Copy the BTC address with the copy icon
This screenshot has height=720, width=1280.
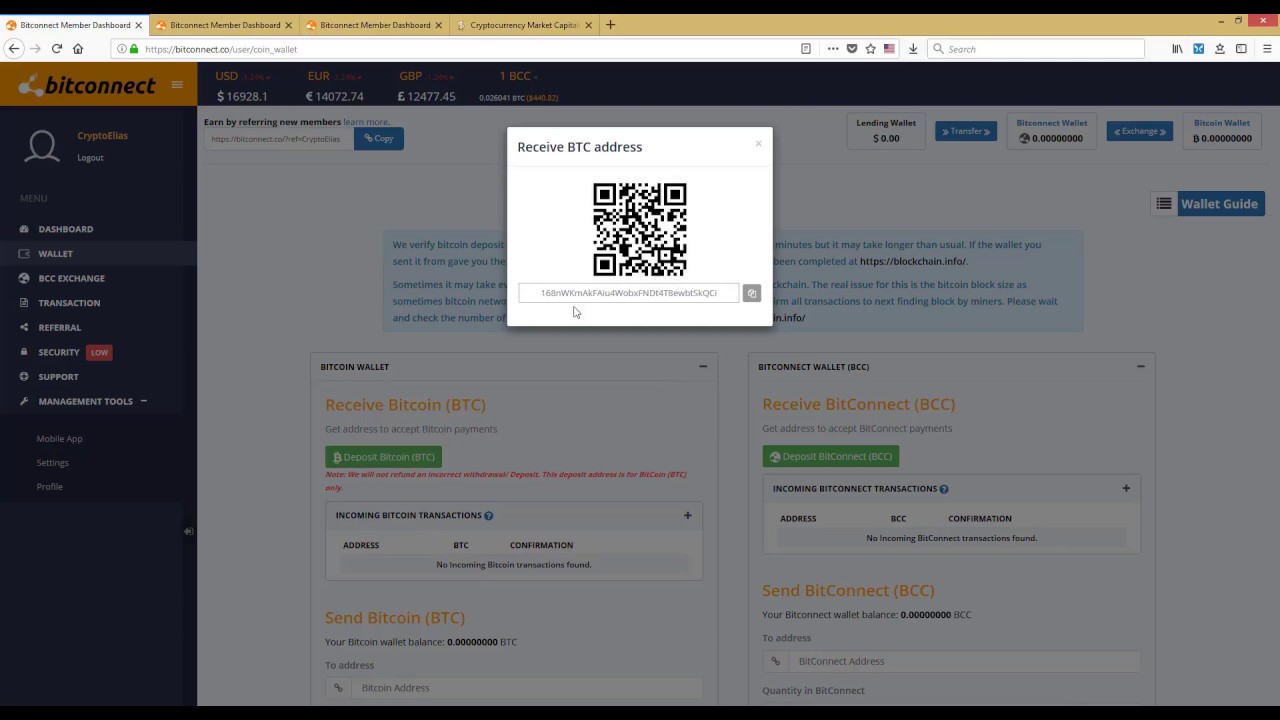coord(751,293)
